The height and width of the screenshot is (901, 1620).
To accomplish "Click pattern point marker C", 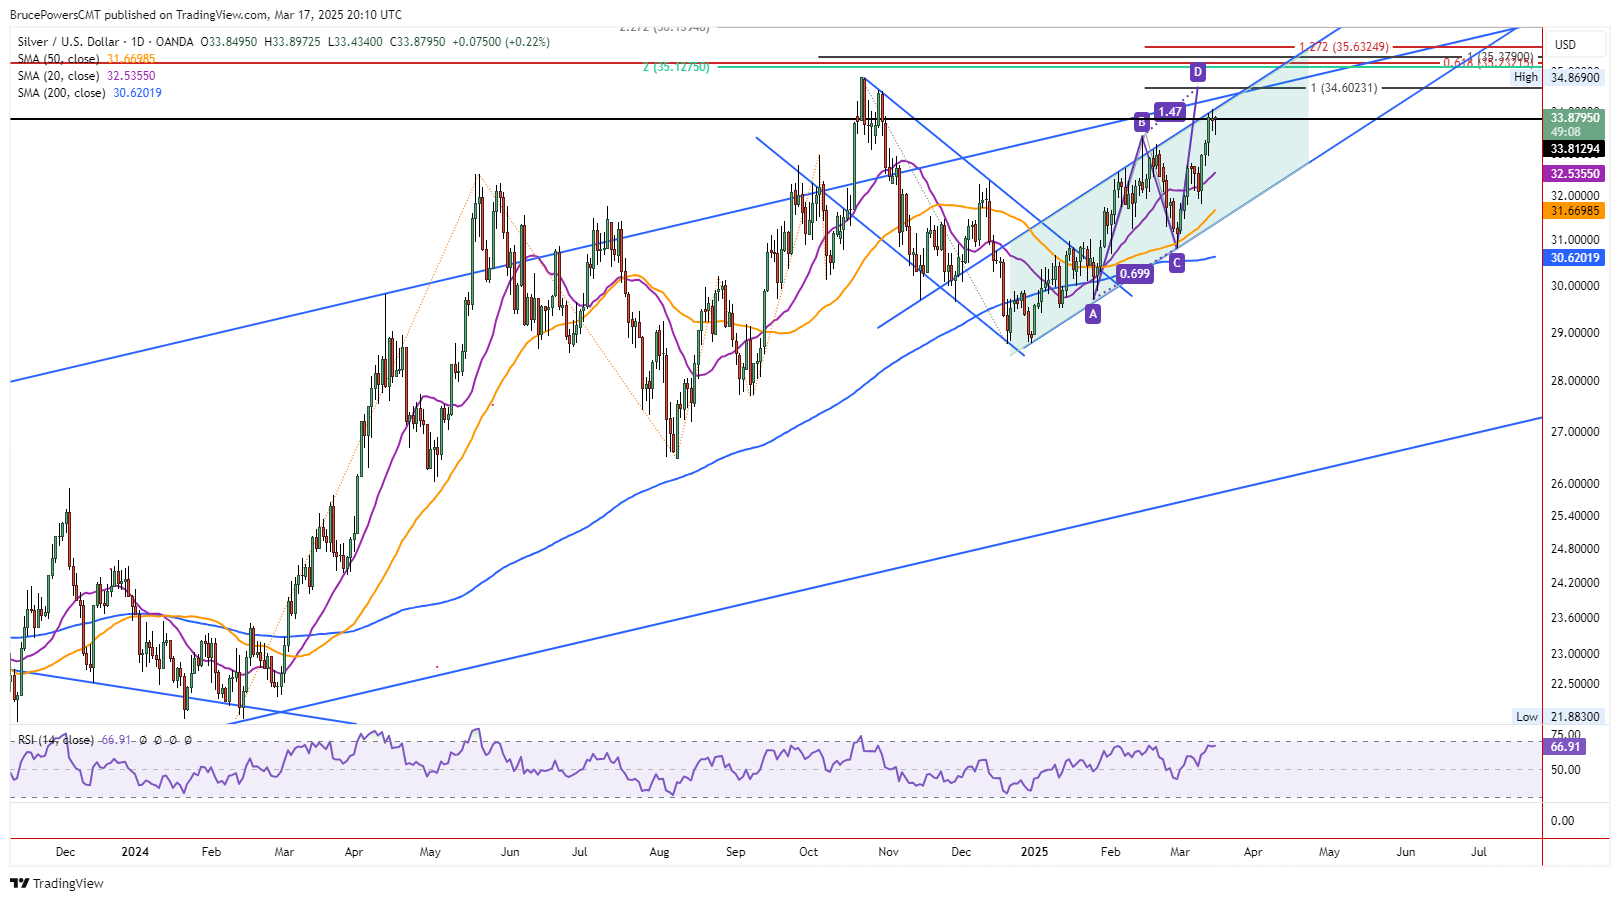I will coord(1177,262).
